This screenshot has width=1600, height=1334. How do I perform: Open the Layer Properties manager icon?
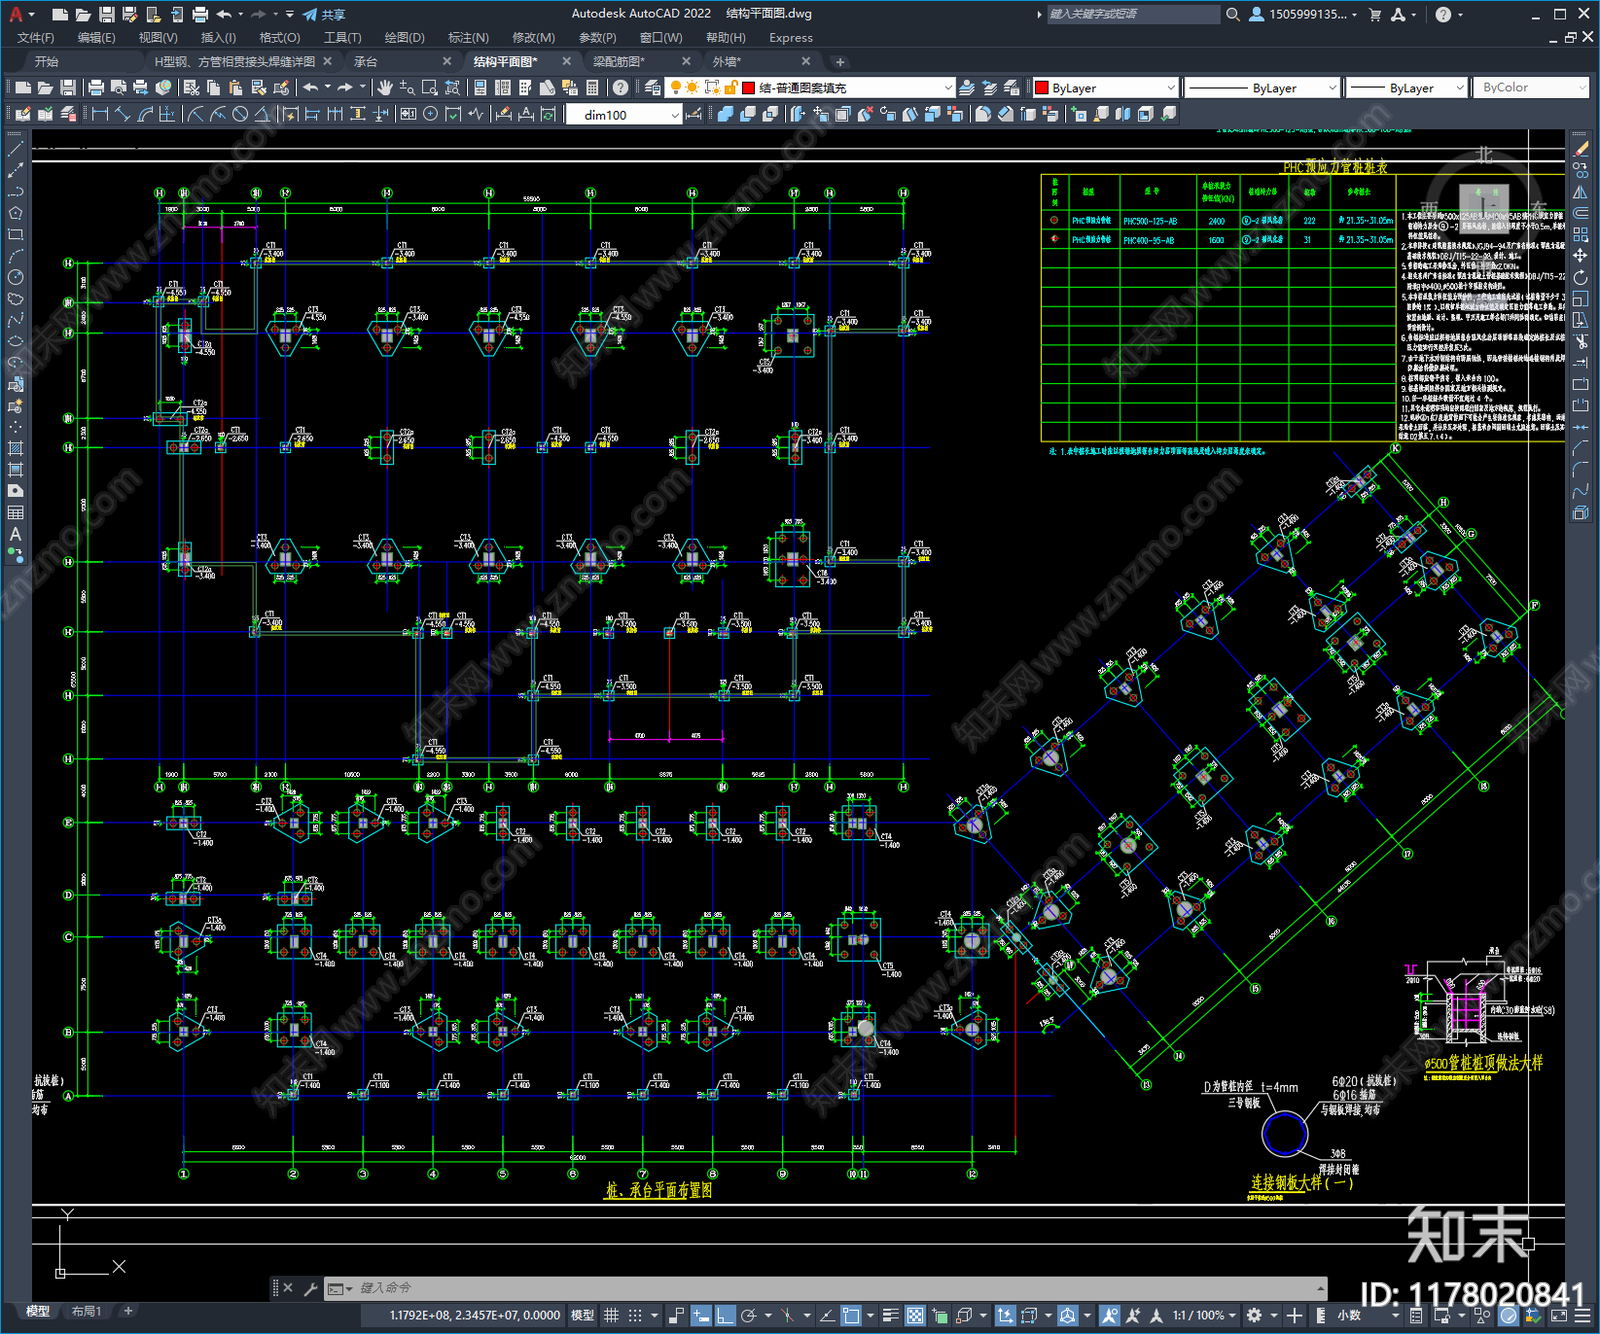pos(653,88)
